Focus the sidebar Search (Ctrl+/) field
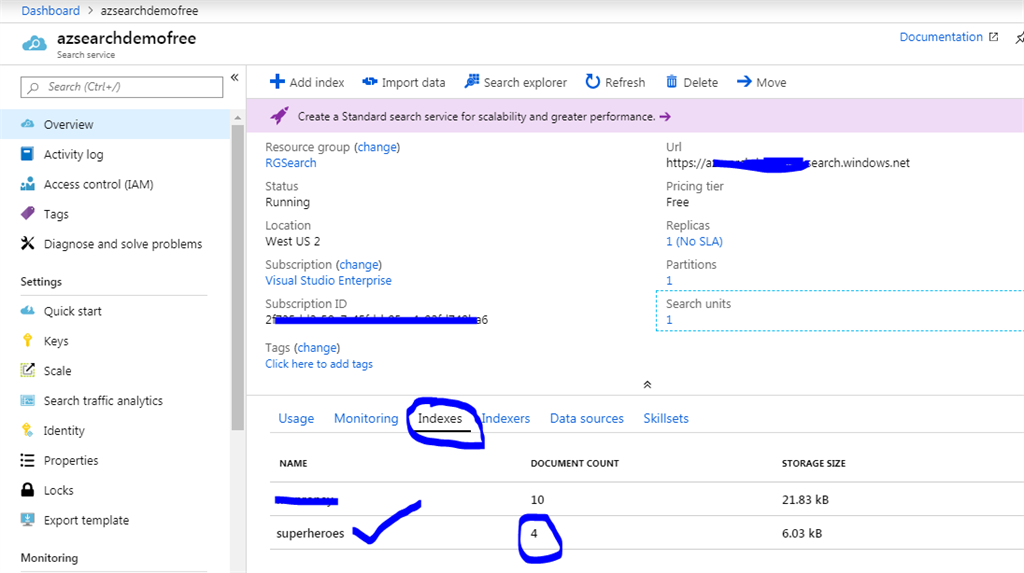The width and height of the screenshot is (1024, 573). (x=130, y=87)
